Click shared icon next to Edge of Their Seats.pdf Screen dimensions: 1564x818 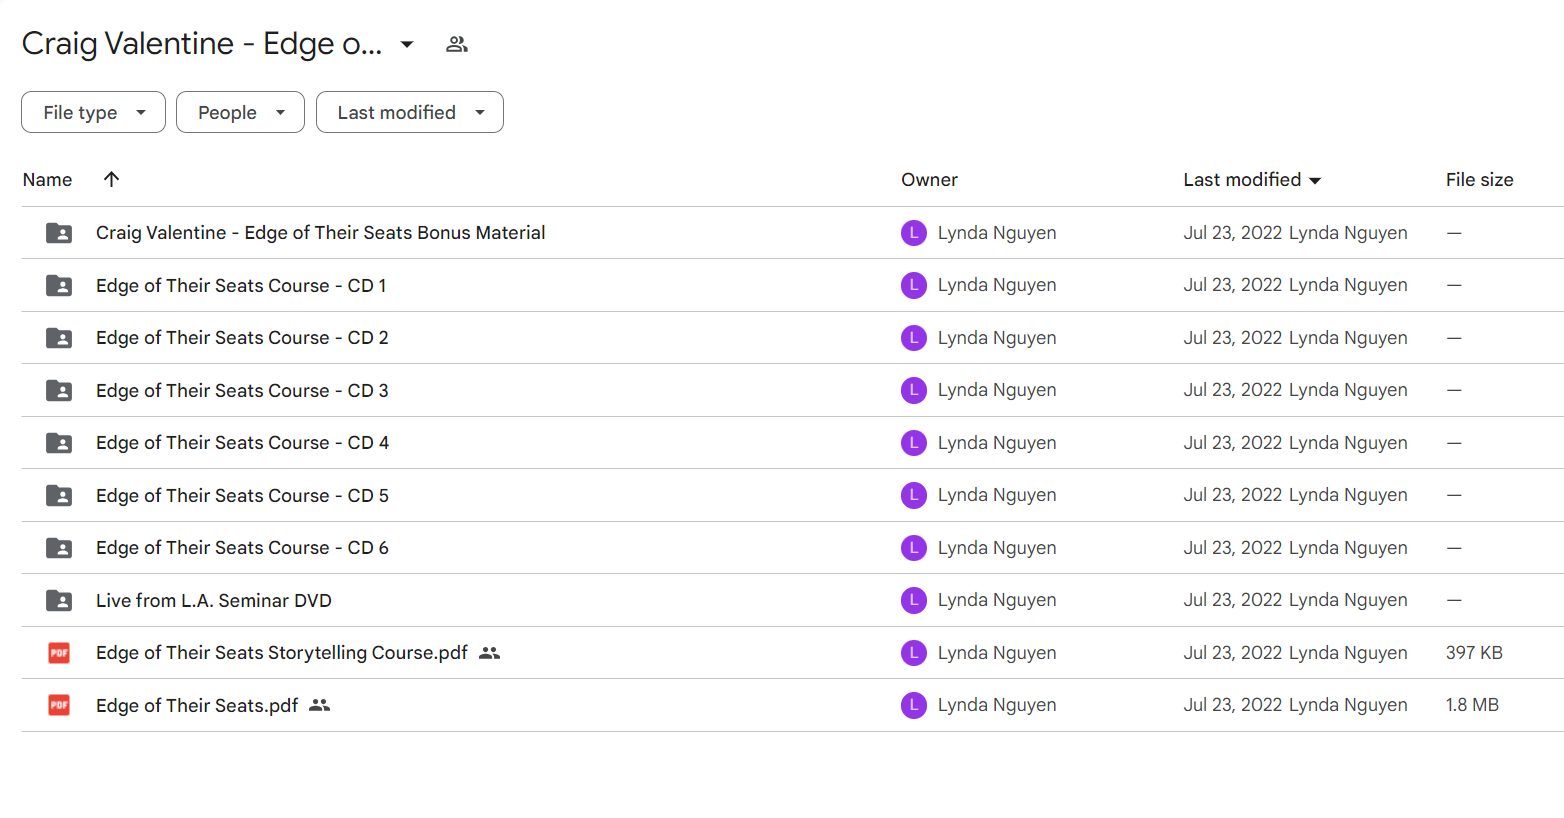tap(319, 705)
